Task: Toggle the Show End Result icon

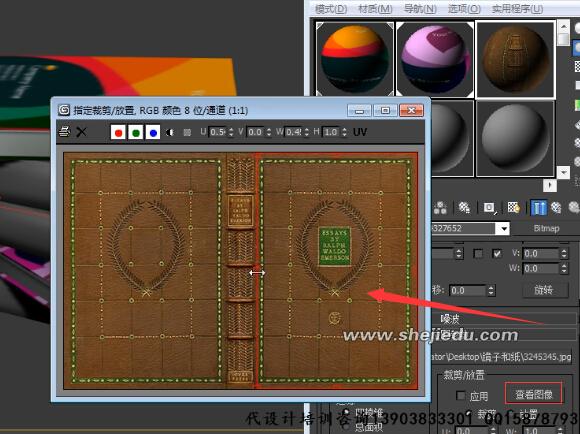Action: pyautogui.click(x=538, y=208)
